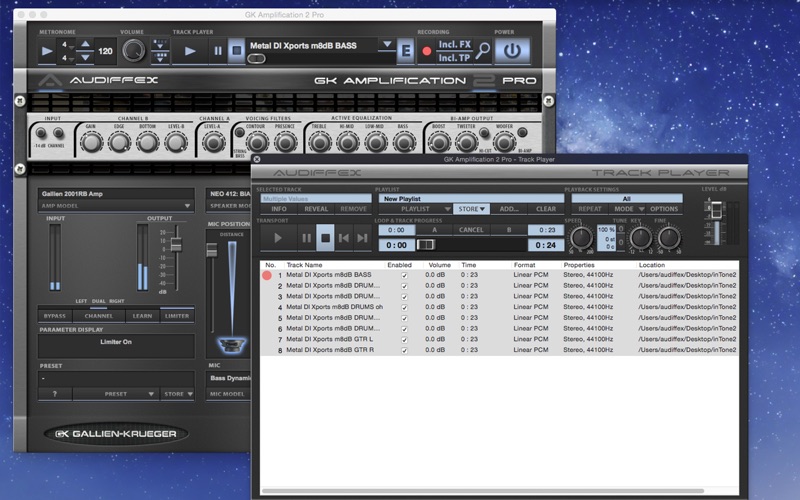
Task: Uncheck Enabled for the BASS track
Action: 403,274
